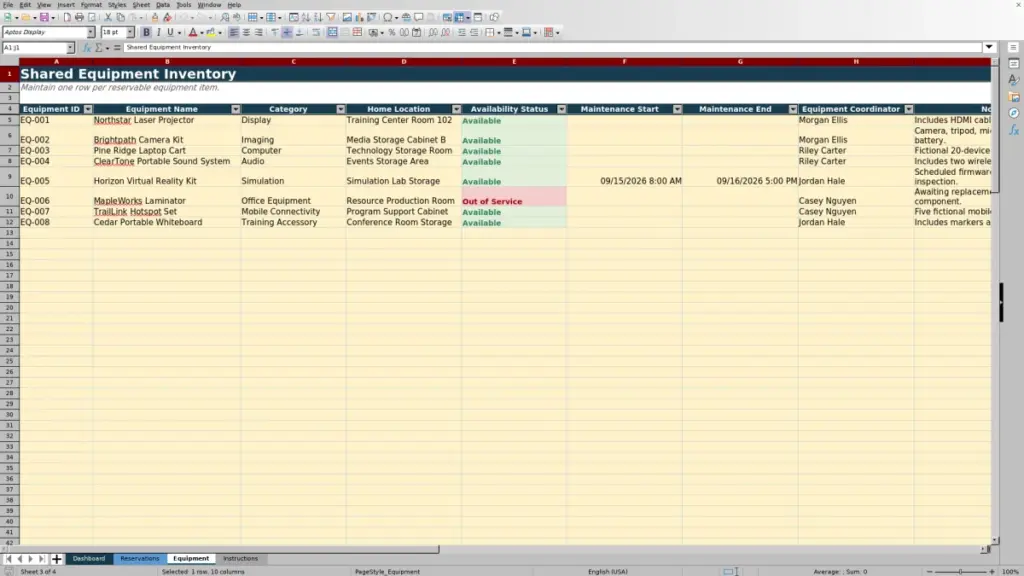Click English (USA) language in status bar
This screenshot has width=1024, height=576.
(x=607, y=572)
